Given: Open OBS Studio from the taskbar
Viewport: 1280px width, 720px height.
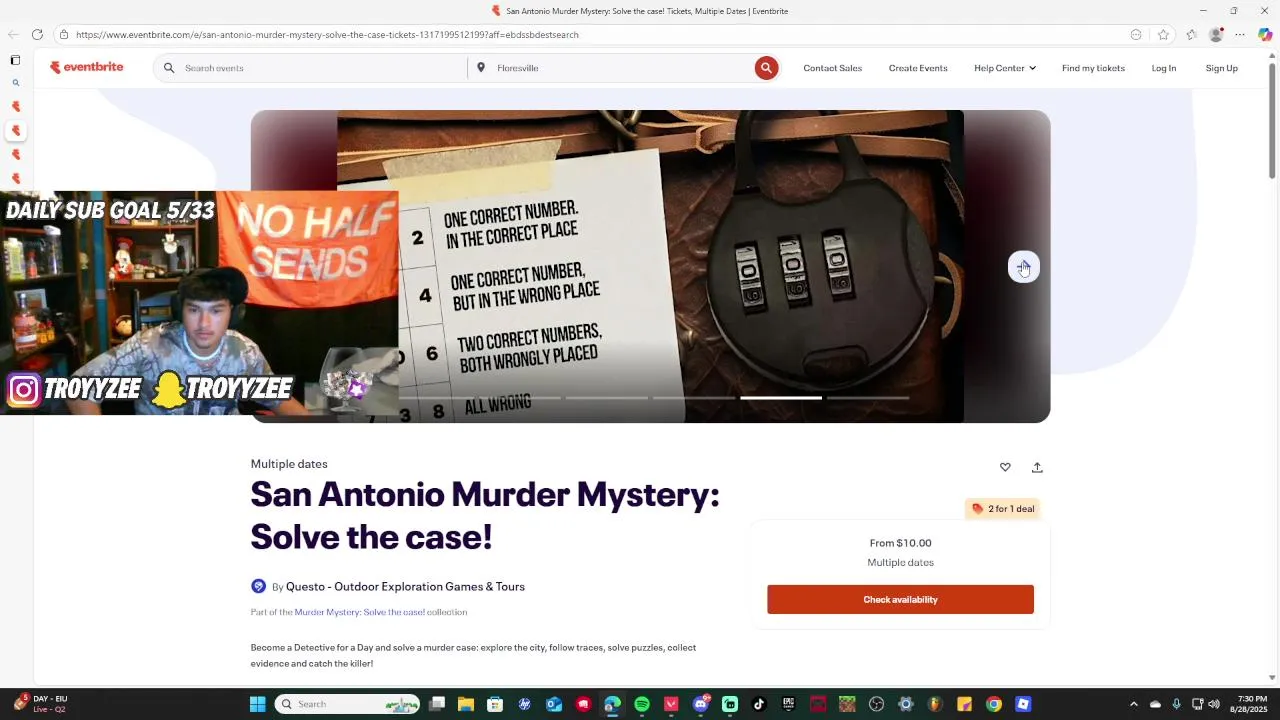Looking at the screenshot, I should [x=877, y=704].
